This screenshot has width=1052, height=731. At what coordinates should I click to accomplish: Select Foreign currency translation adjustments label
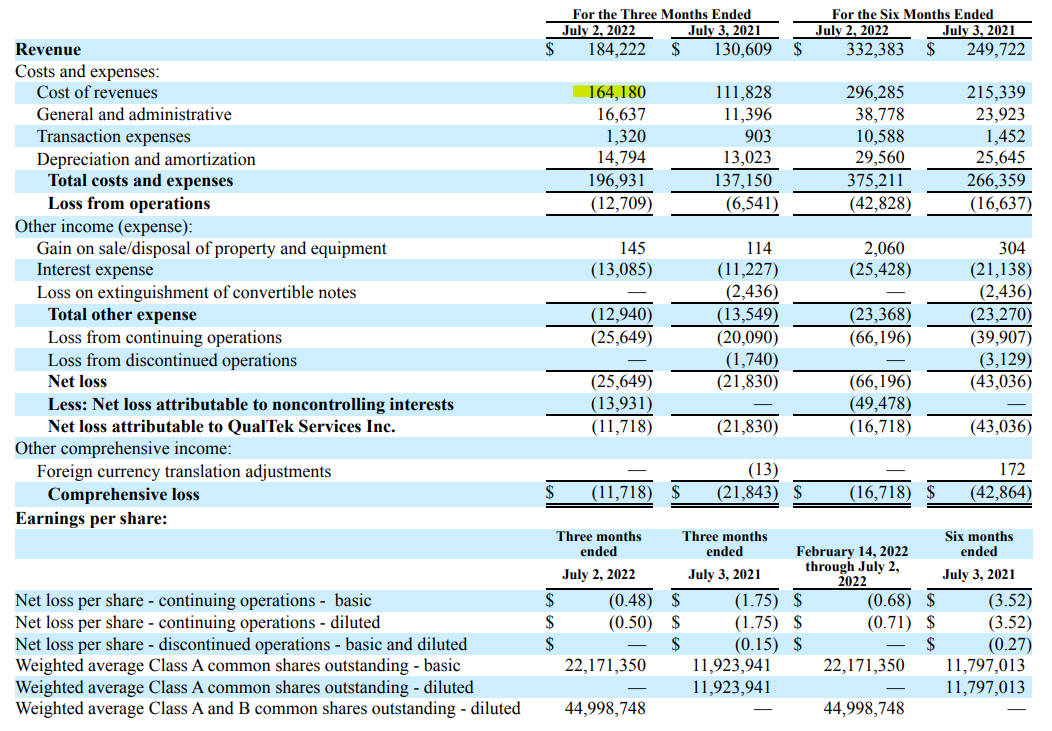tap(184, 471)
